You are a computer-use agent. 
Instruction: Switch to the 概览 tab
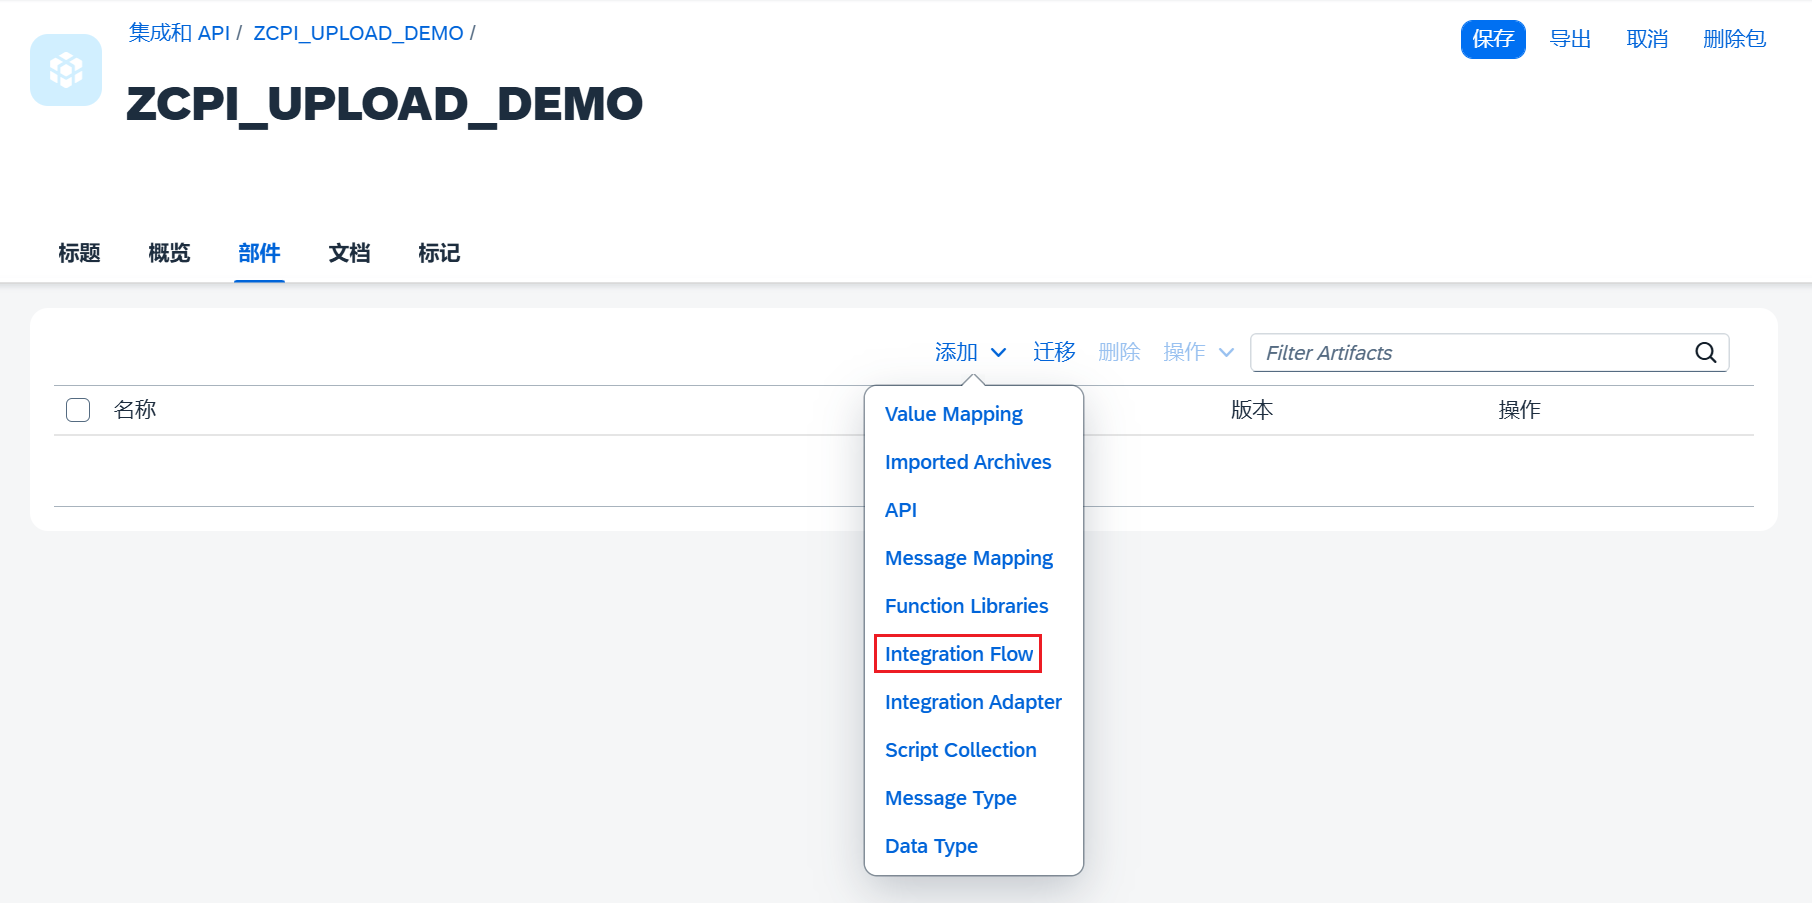169,254
